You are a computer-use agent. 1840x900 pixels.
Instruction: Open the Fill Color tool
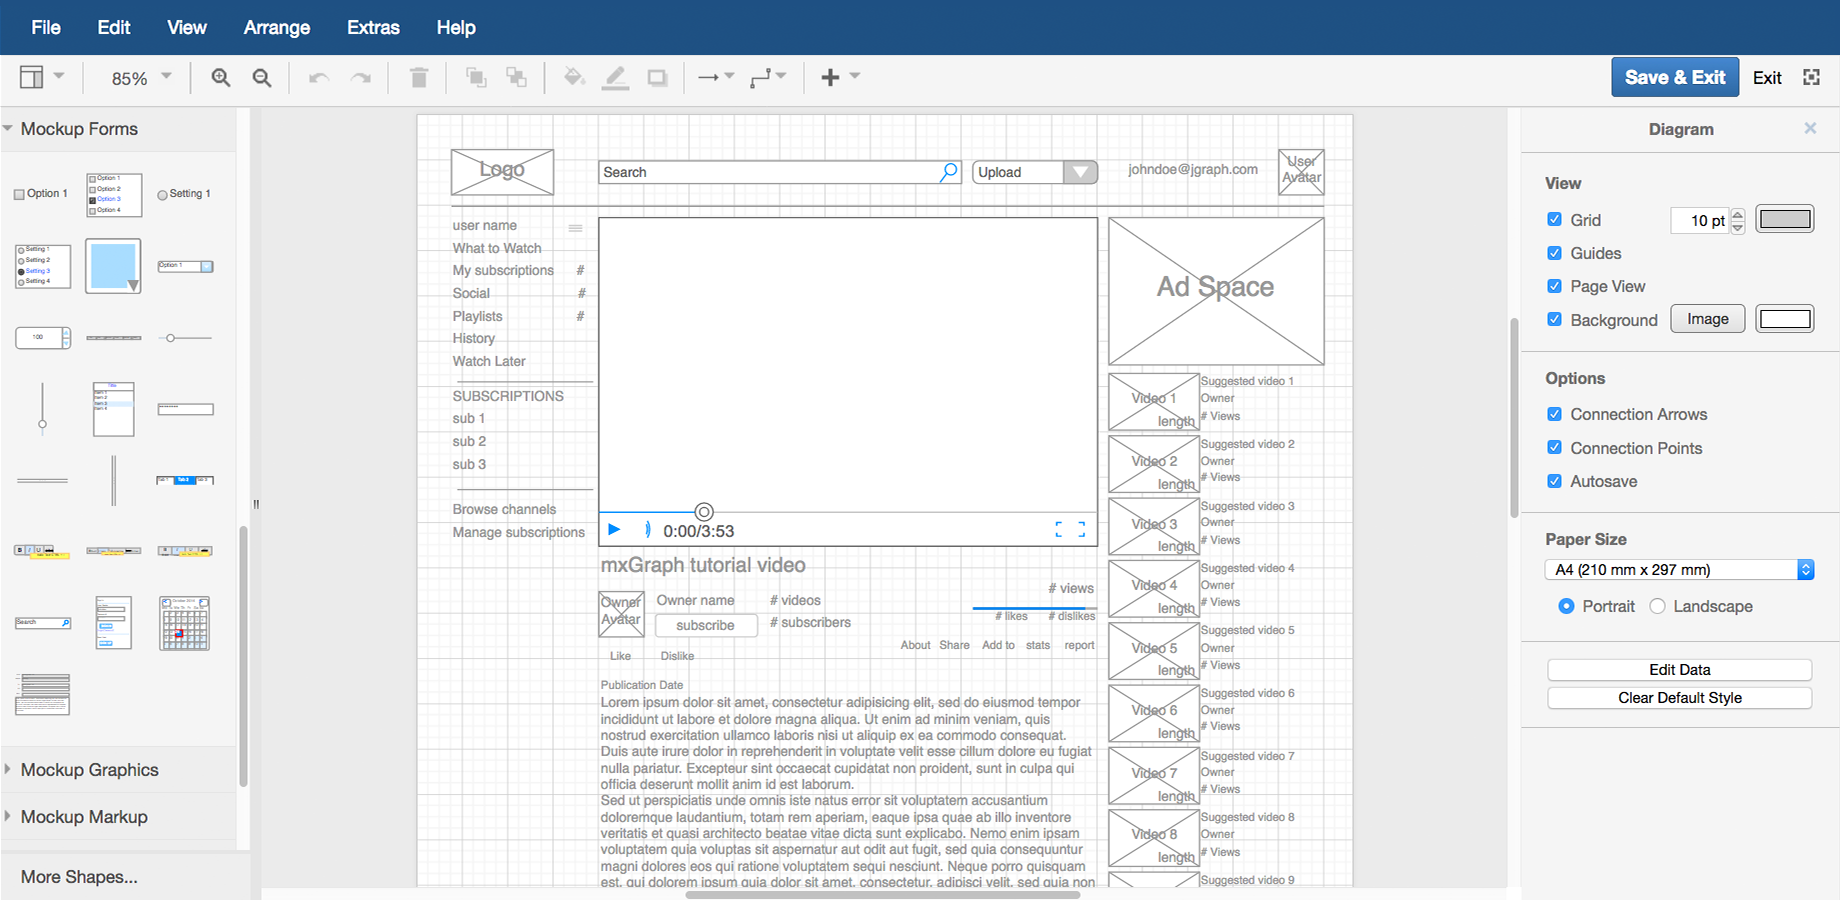575,77
